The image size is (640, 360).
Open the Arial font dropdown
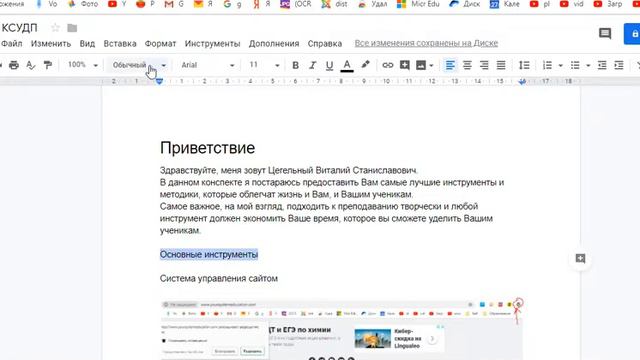(207, 65)
